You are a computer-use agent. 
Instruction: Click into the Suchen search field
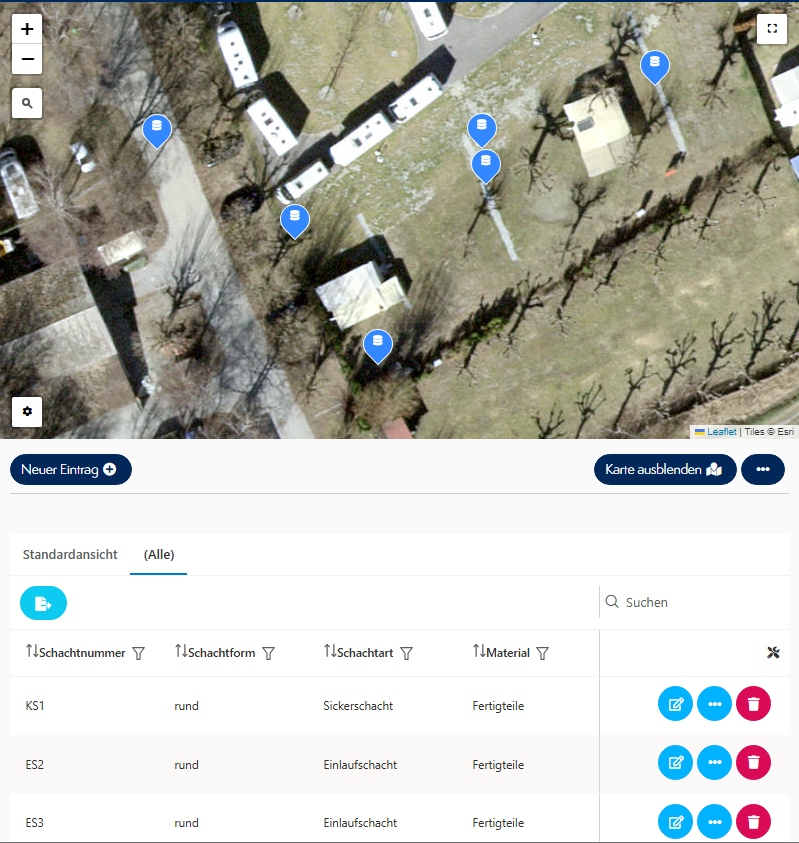[700, 602]
